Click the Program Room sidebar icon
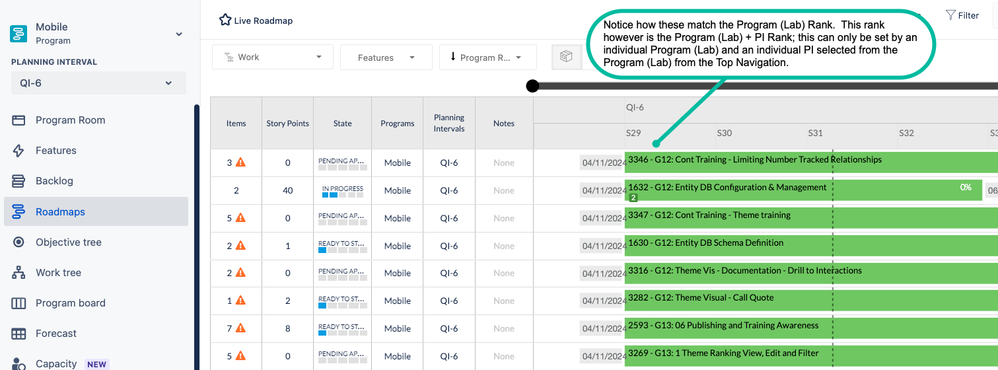The image size is (998, 370). point(18,120)
